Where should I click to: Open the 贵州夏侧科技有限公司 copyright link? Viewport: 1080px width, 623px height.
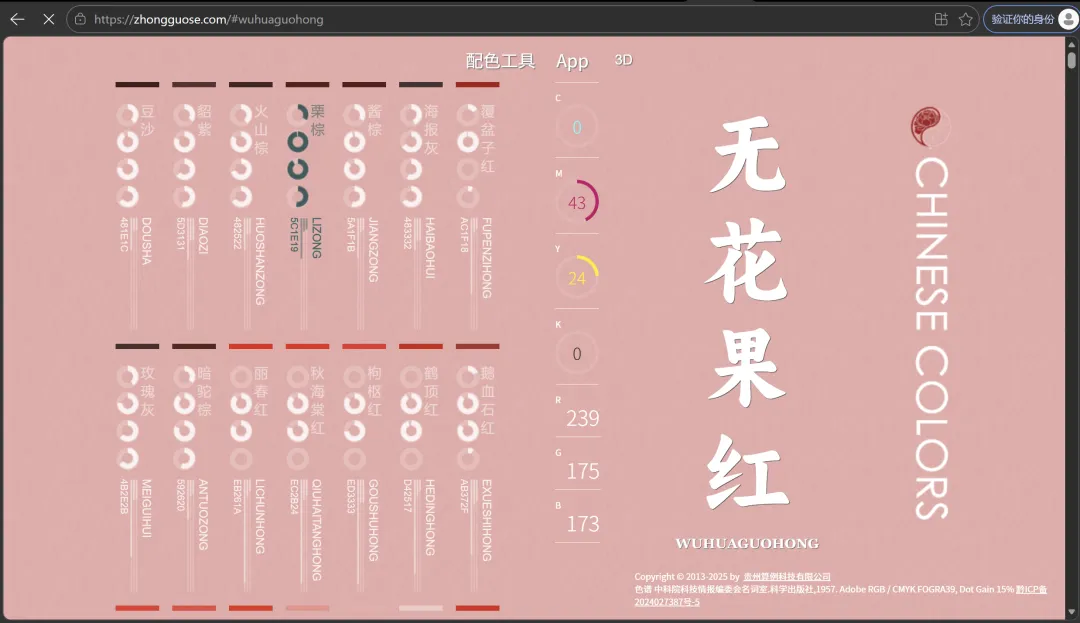[x=787, y=577]
